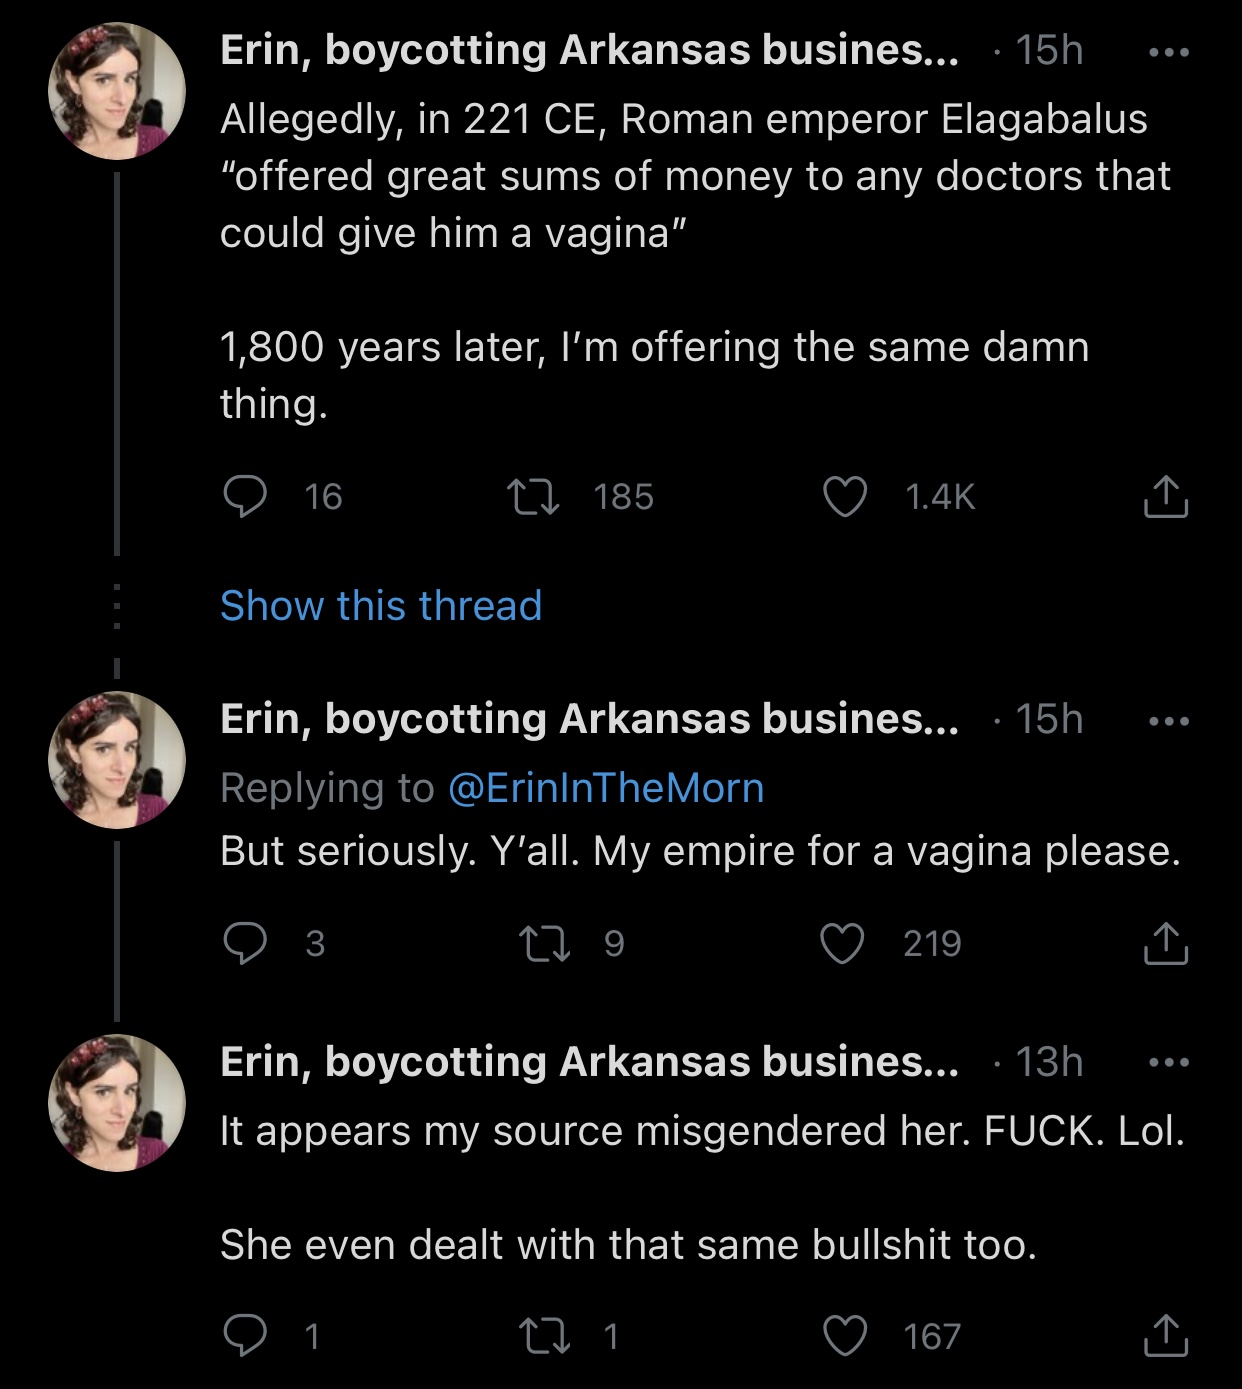The width and height of the screenshot is (1242, 1389).
Task: Retweet the 'misgendered her' tweet
Action: tap(545, 1335)
